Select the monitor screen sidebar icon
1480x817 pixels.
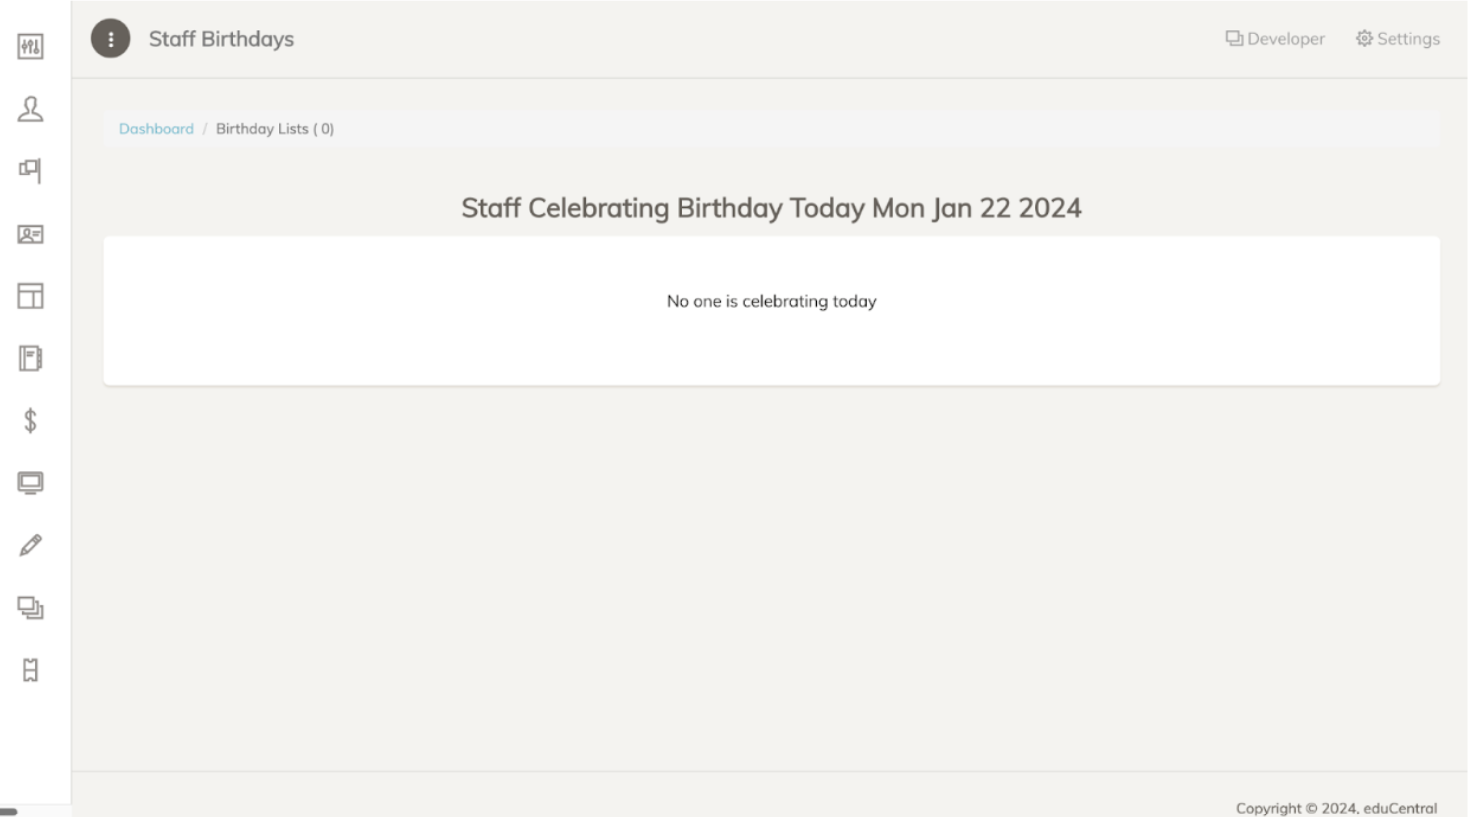[30, 483]
